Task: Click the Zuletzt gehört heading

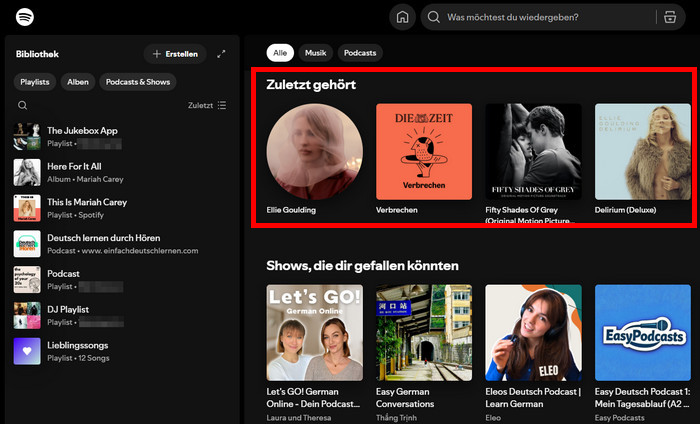Action: (x=311, y=84)
